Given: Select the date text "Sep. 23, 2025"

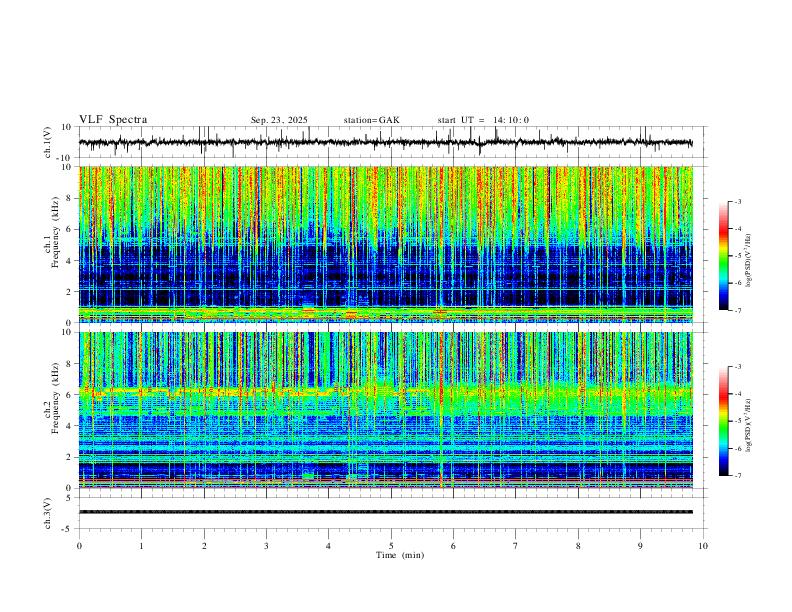Looking at the screenshot, I should (279, 120).
